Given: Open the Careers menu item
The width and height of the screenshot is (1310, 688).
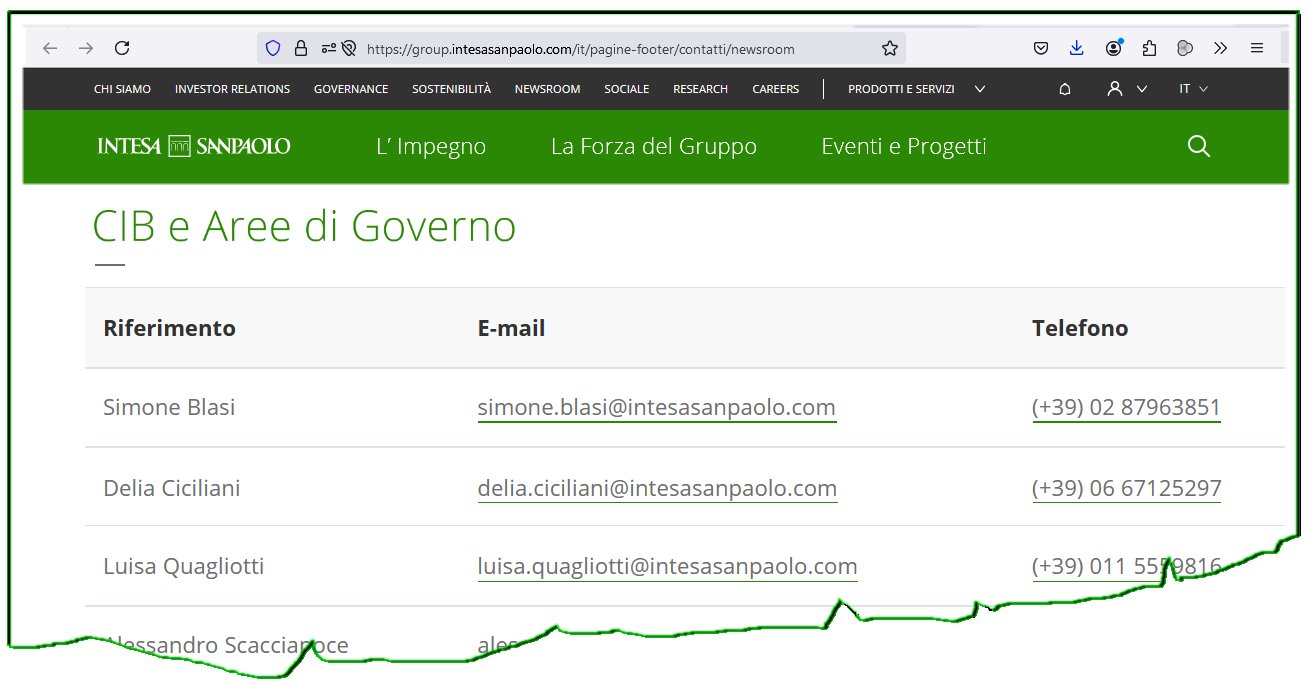Looking at the screenshot, I should tap(775, 89).
